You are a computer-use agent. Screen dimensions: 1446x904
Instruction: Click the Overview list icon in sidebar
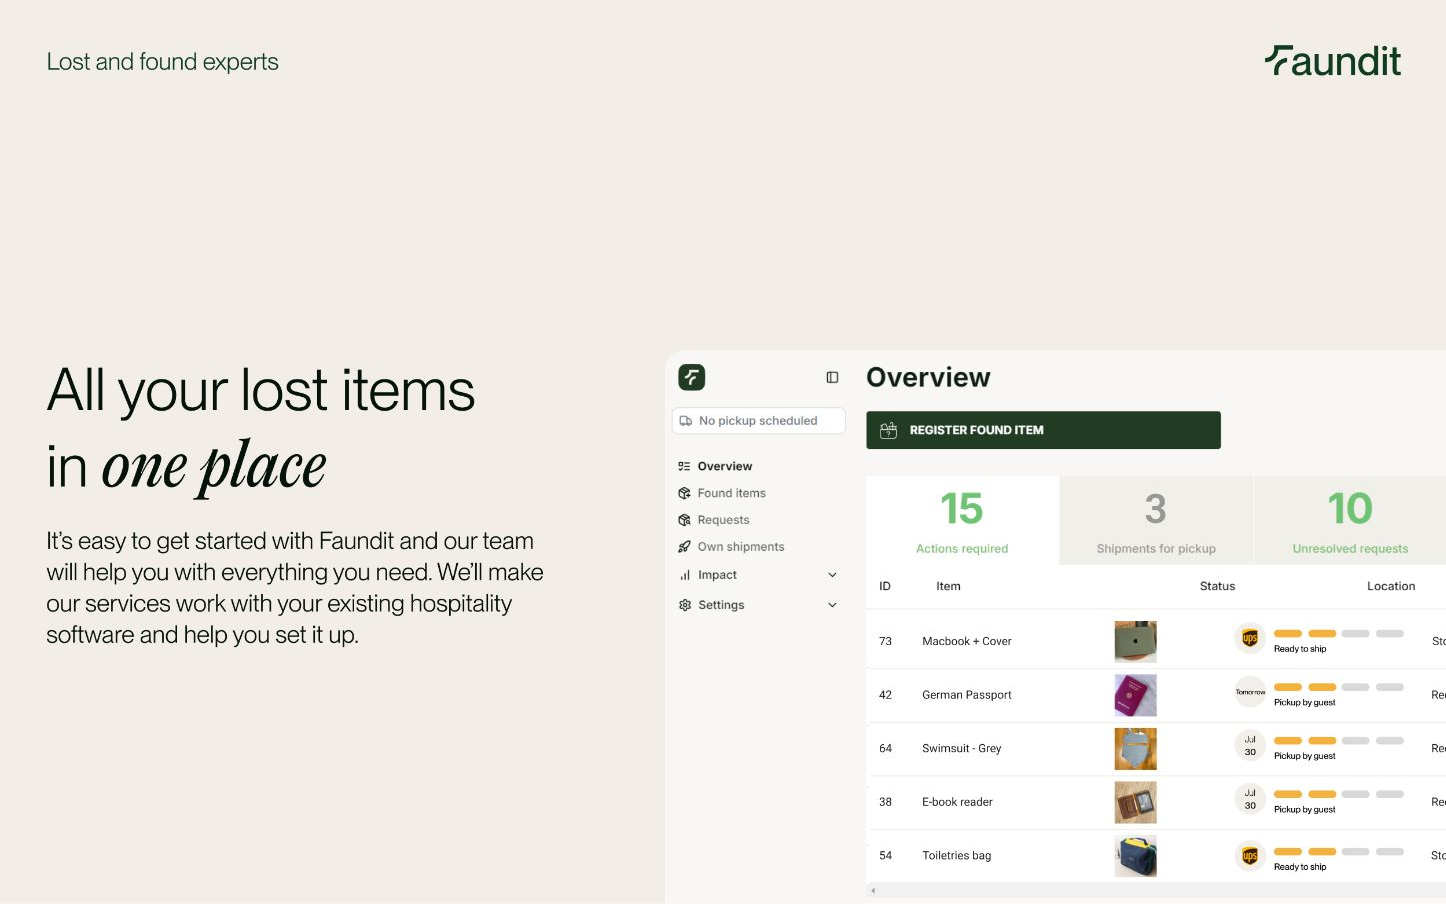point(684,466)
